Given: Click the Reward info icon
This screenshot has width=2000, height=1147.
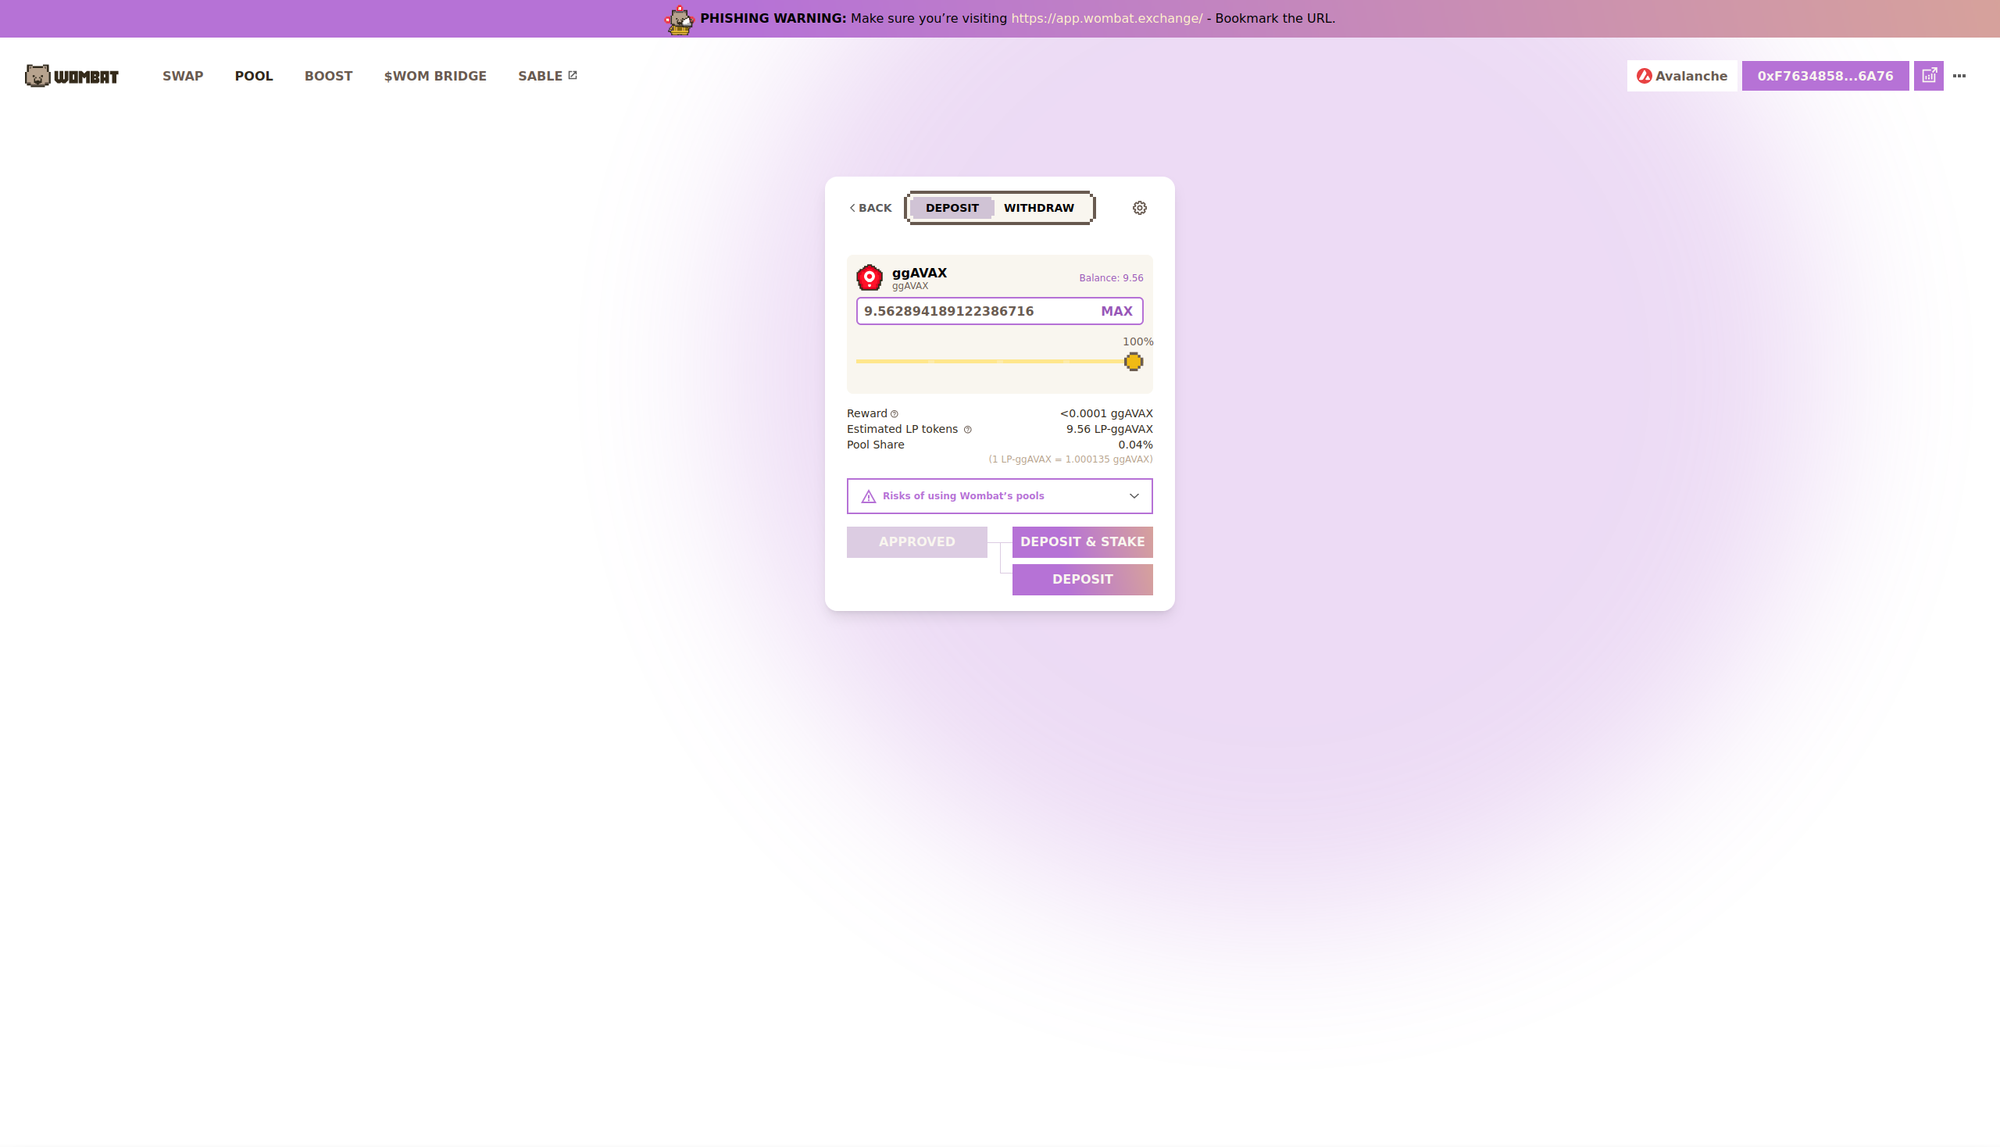Looking at the screenshot, I should (895, 414).
